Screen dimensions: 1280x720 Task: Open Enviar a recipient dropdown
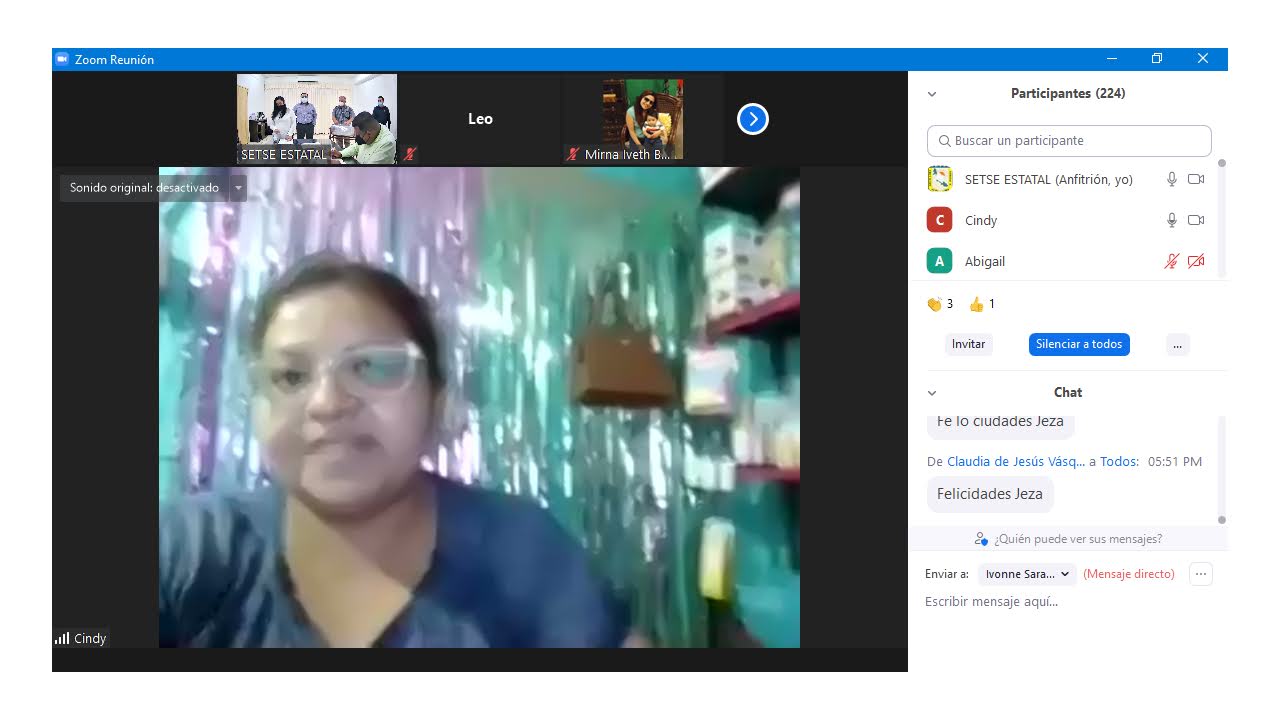click(1026, 574)
